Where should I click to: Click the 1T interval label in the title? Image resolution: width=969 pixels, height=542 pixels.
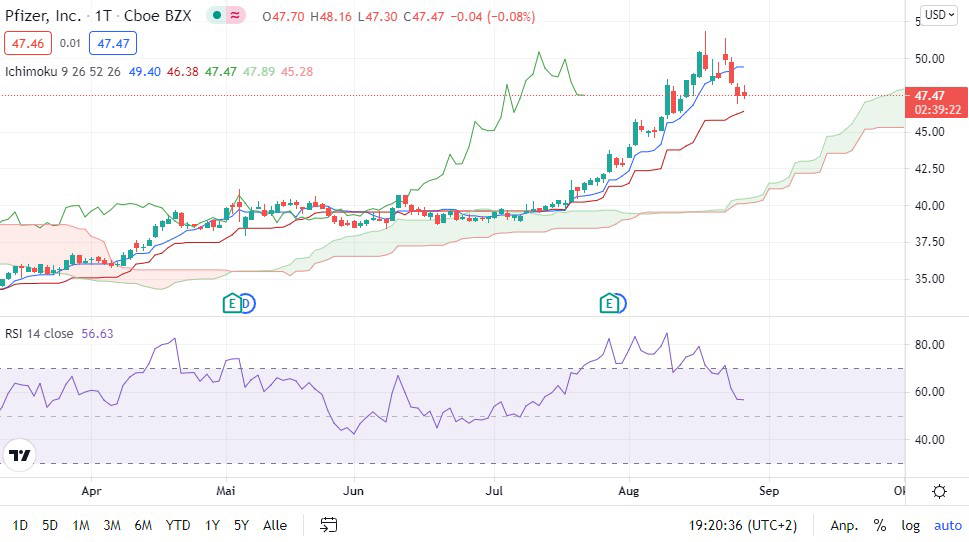pyautogui.click(x=103, y=16)
